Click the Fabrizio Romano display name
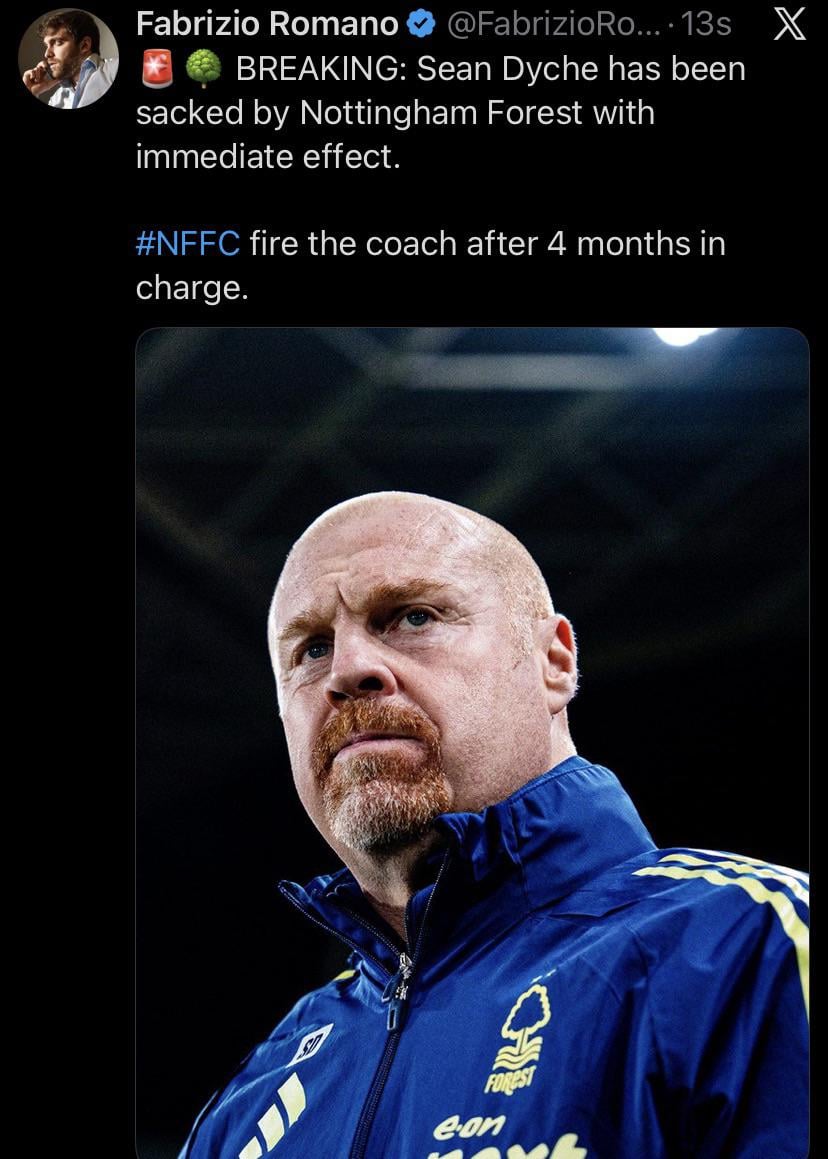Image resolution: width=828 pixels, height=1159 pixels. pos(267,25)
